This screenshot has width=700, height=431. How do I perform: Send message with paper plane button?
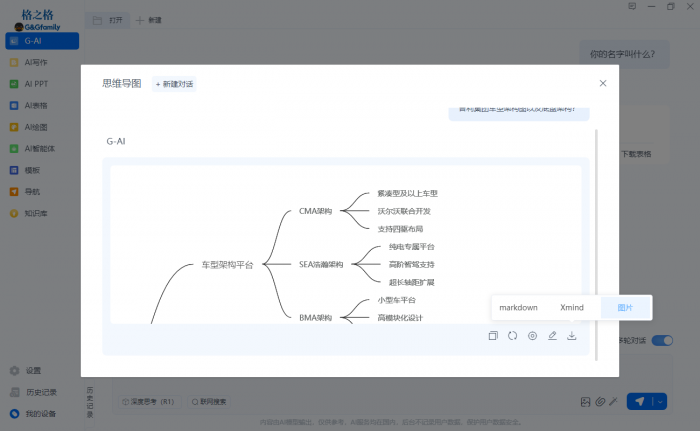[x=640, y=402]
